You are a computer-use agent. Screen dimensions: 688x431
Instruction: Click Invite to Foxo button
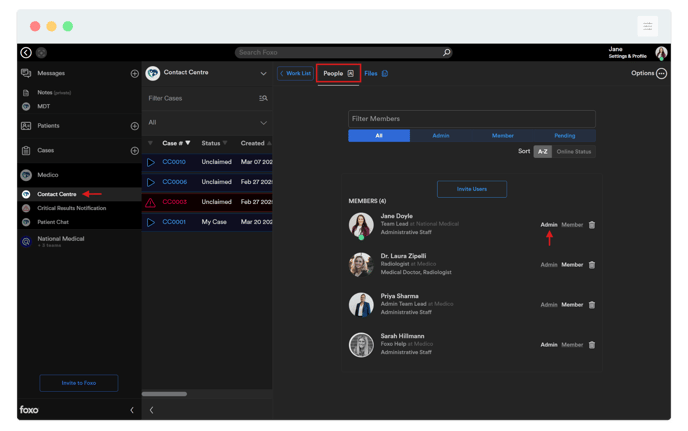79,383
